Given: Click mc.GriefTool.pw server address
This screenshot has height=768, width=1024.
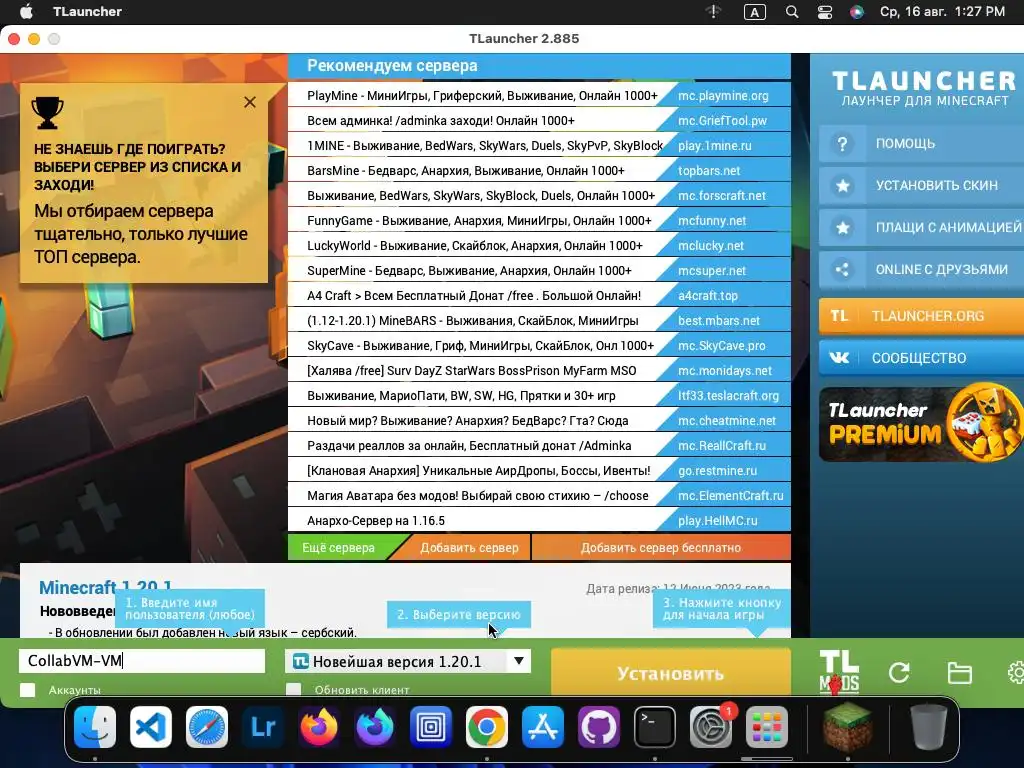Looking at the screenshot, I should pos(722,120).
